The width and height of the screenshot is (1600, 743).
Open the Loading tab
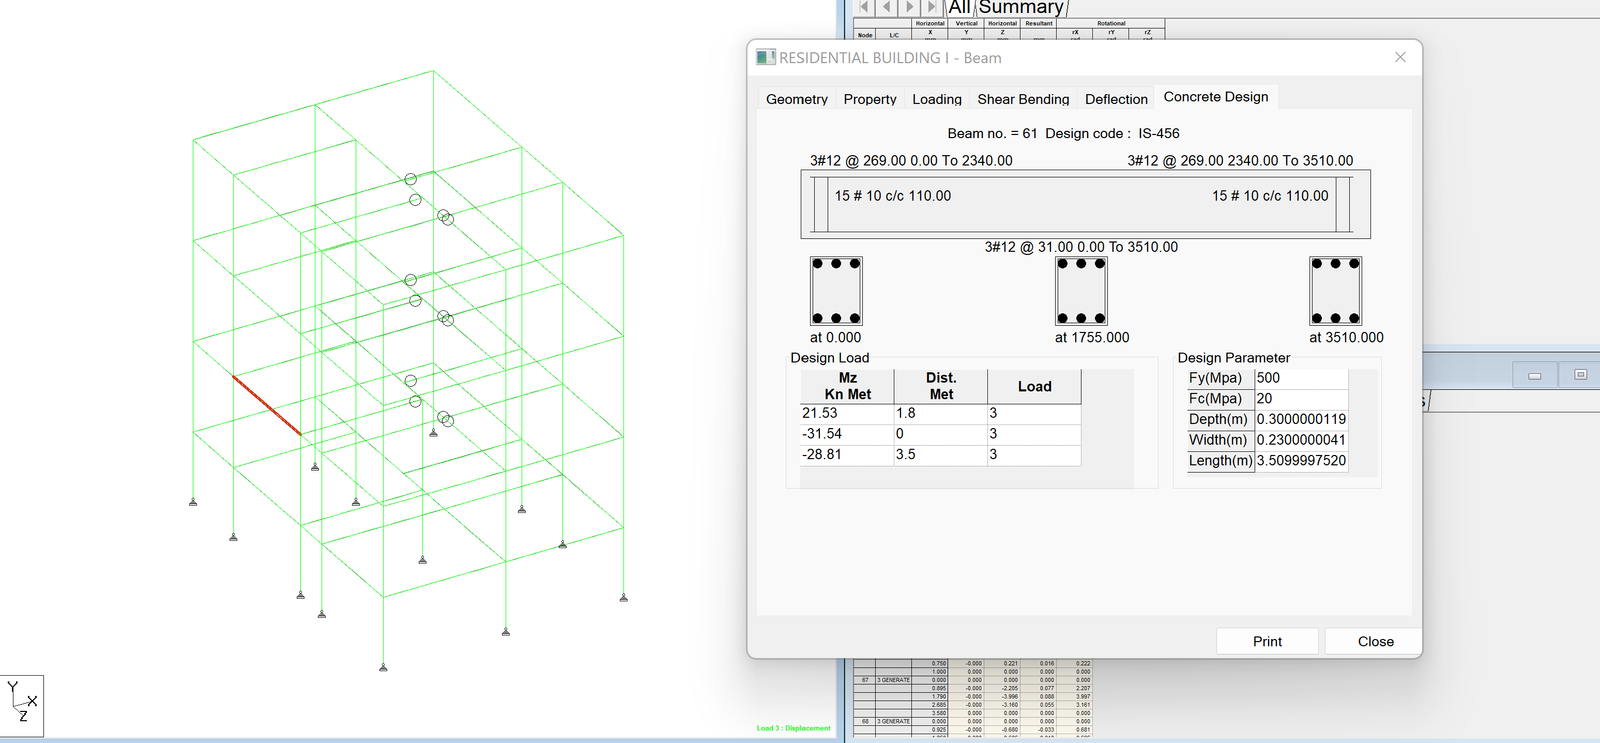tap(937, 99)
